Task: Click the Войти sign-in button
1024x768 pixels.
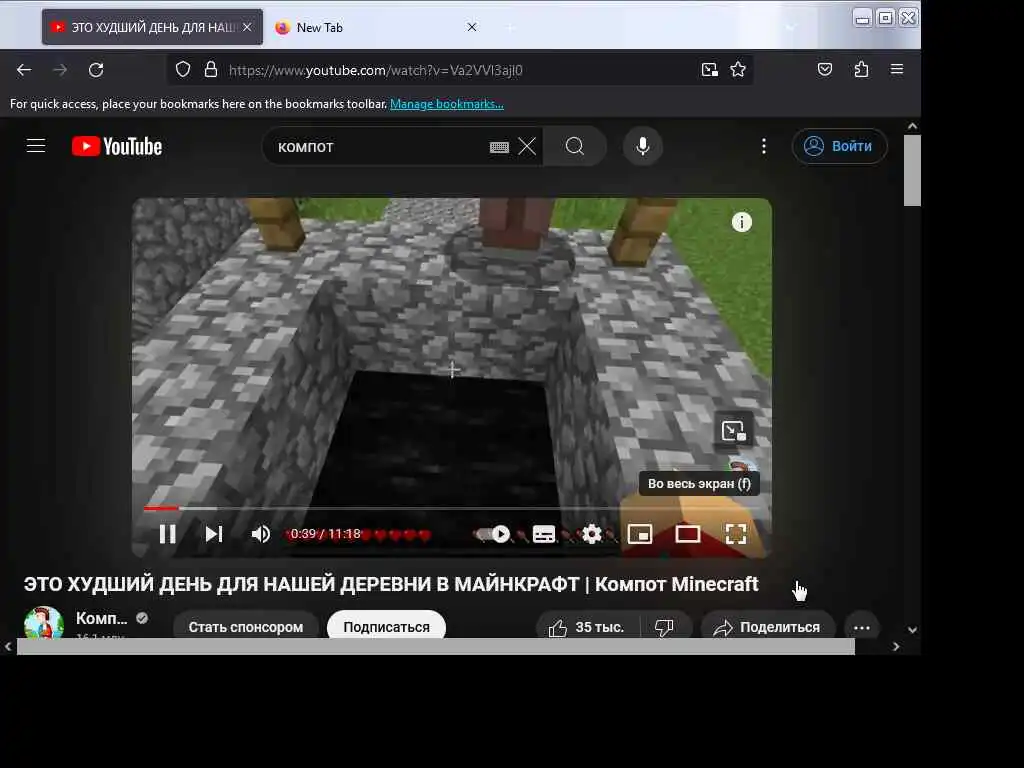Action: [x=840, y=146]
